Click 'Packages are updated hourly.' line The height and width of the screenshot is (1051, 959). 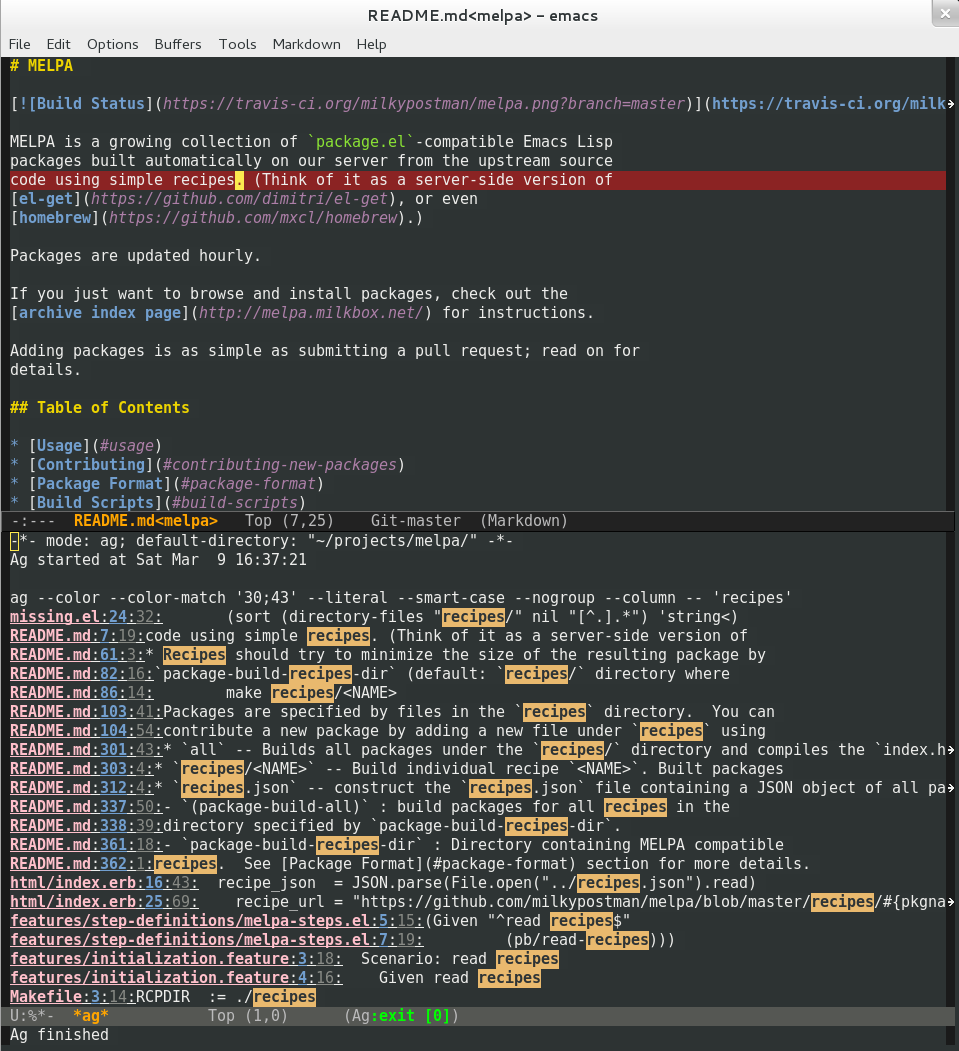[135, 256]
